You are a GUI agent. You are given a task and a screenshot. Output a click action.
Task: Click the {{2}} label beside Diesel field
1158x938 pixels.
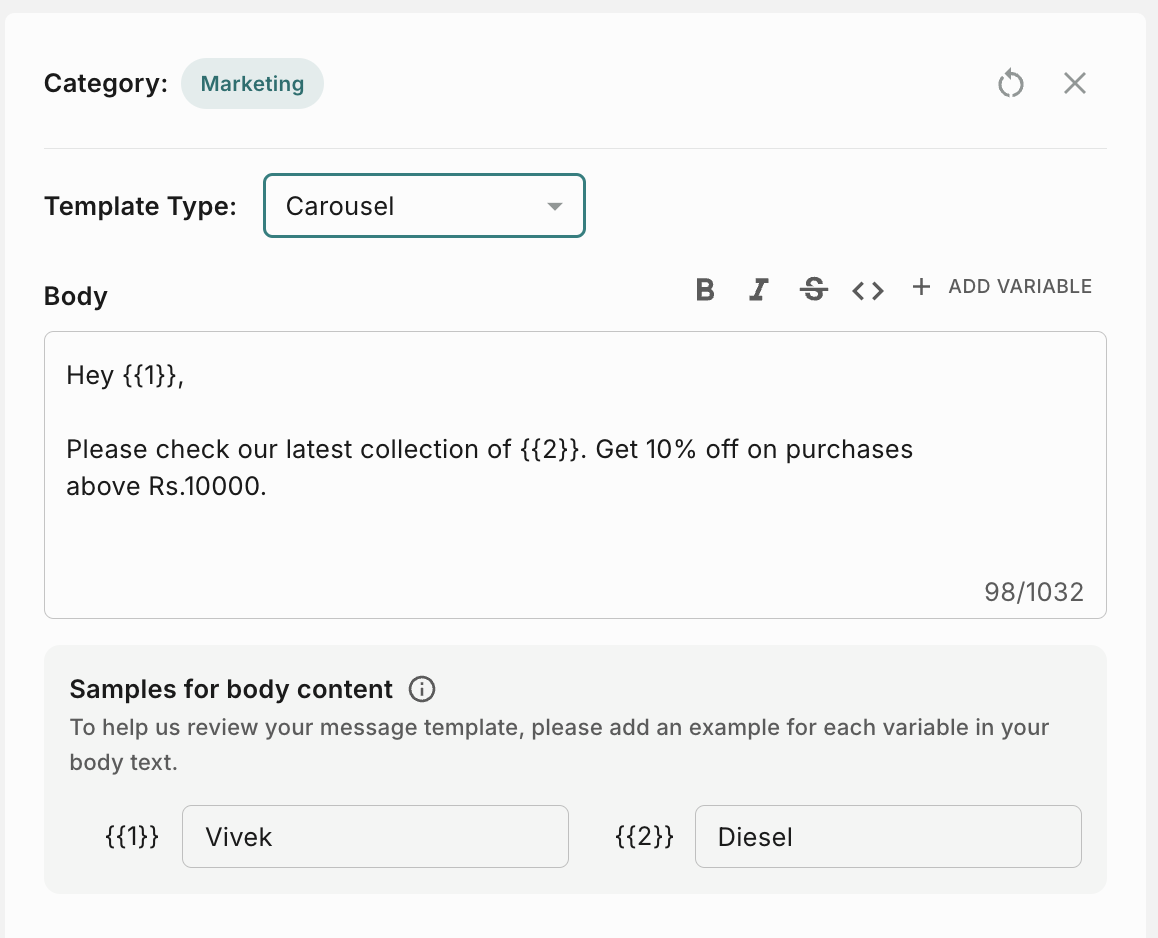(644, 836)
